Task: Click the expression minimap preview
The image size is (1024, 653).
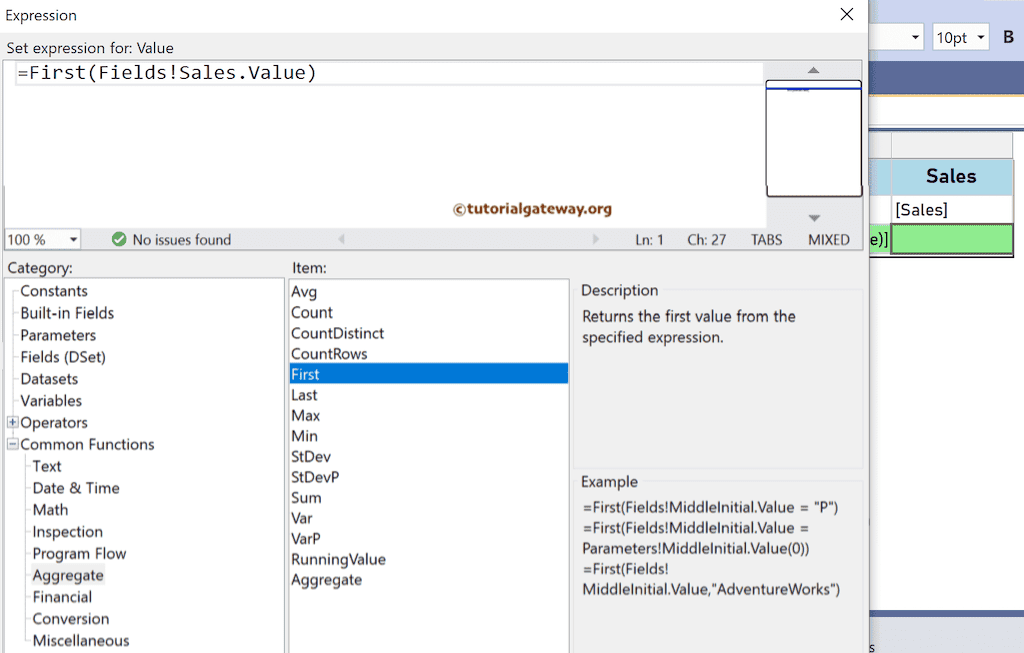Action: pyautogui.click(x=813, y=140)
